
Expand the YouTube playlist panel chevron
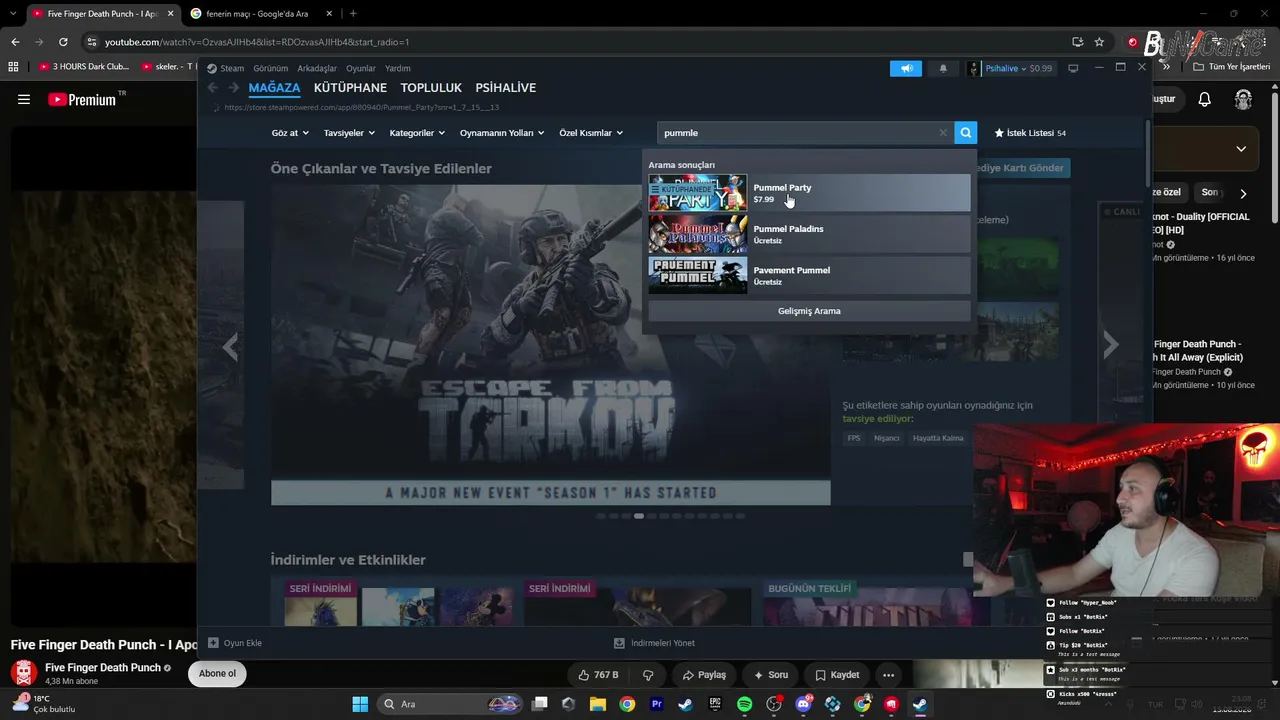coord(1241,149)
